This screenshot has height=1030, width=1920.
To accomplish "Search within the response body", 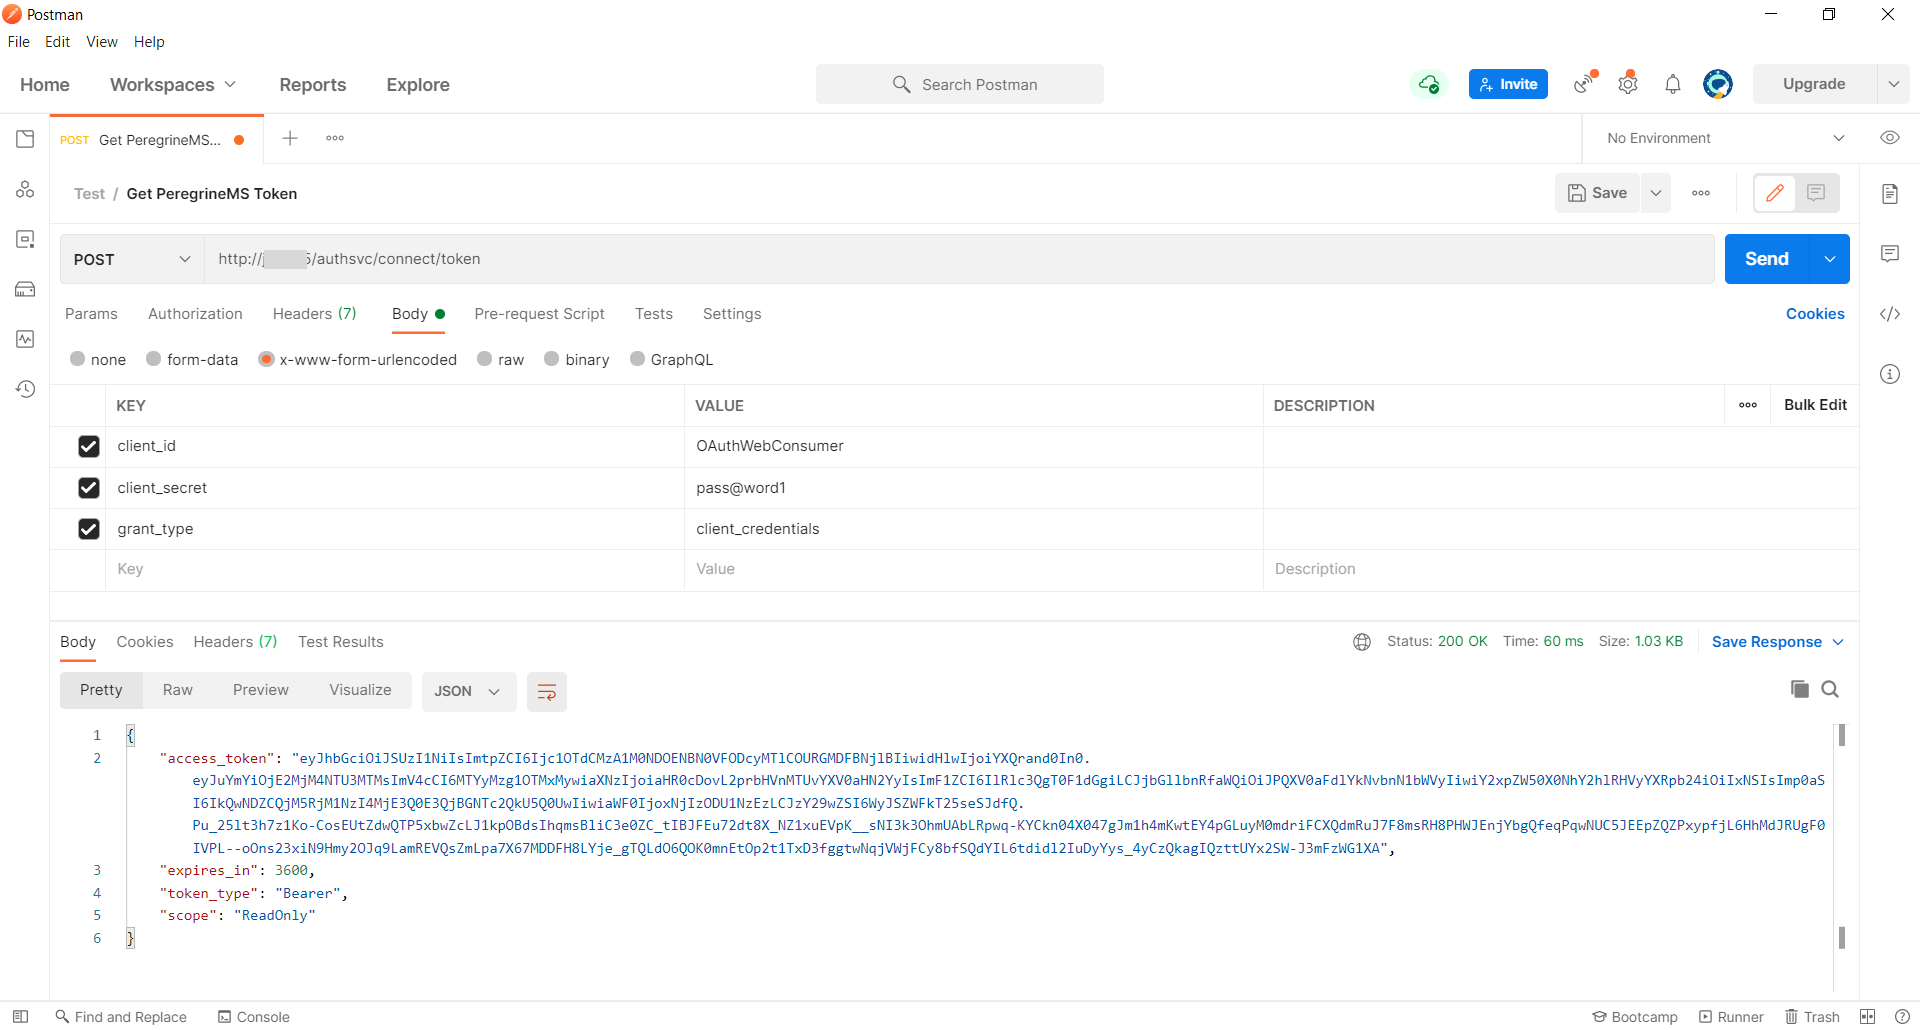I will 1830,689.
